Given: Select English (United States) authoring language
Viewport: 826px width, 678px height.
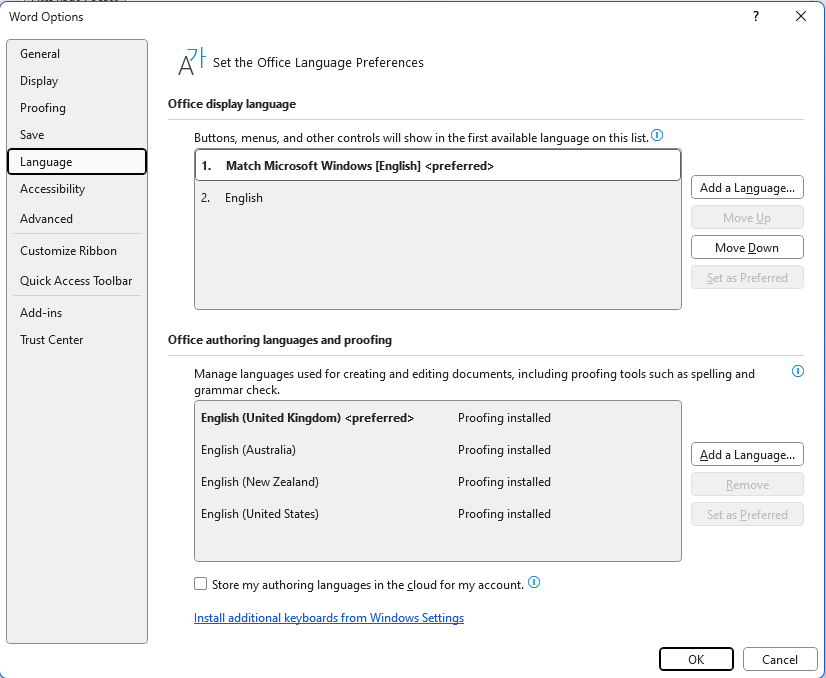Looking at the screenshot, I should tap(438, 514).
